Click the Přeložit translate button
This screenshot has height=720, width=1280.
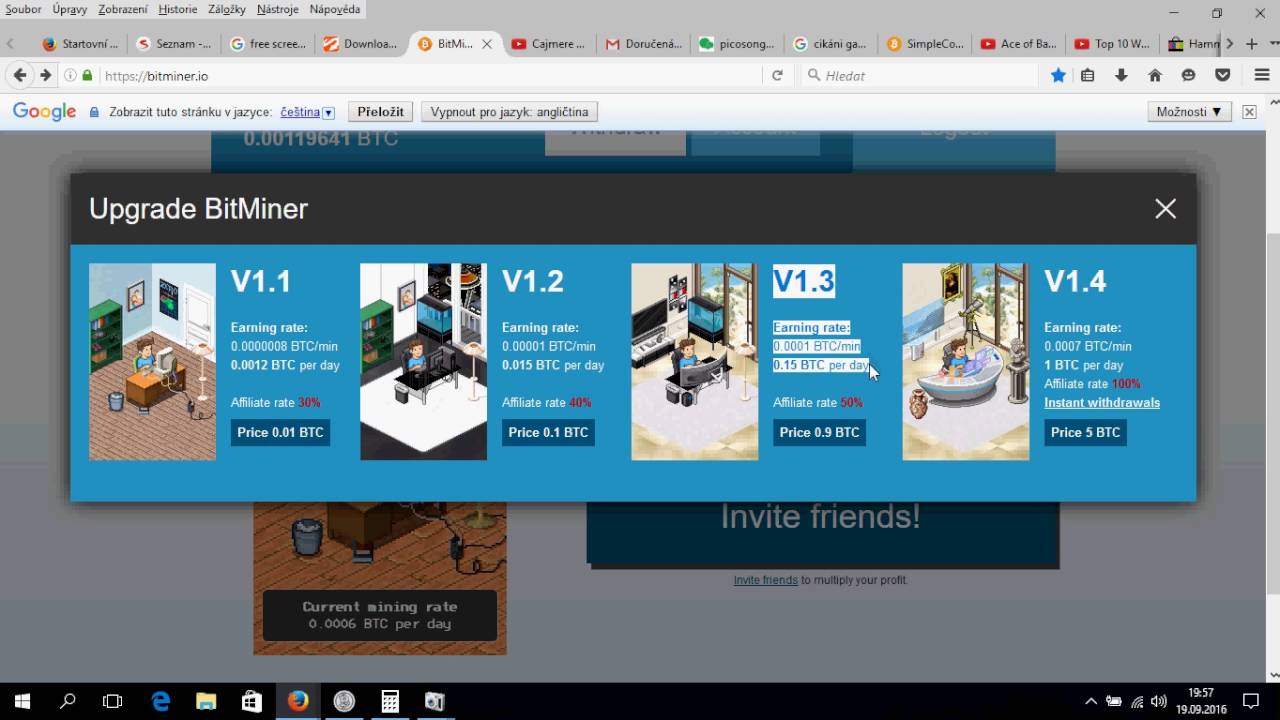pos(380,112)
